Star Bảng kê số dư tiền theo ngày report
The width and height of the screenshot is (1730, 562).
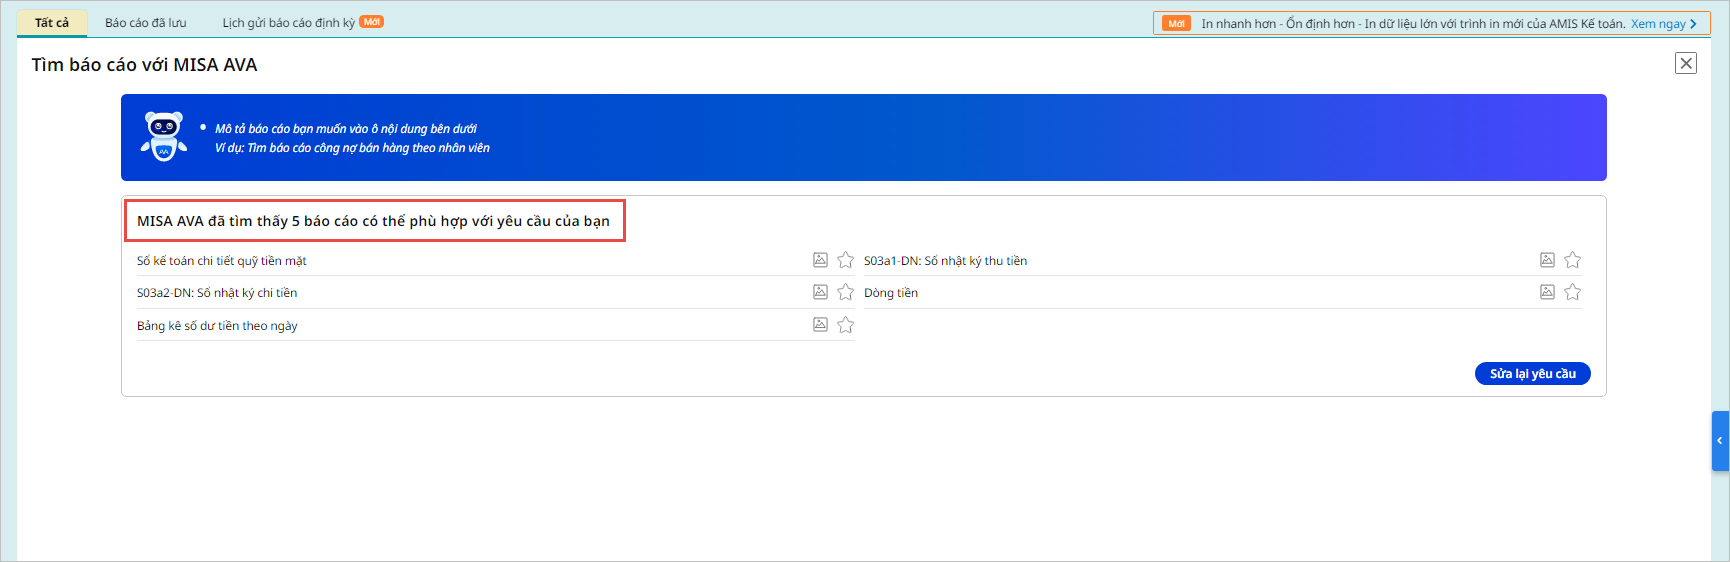click(x=846, y=325)
